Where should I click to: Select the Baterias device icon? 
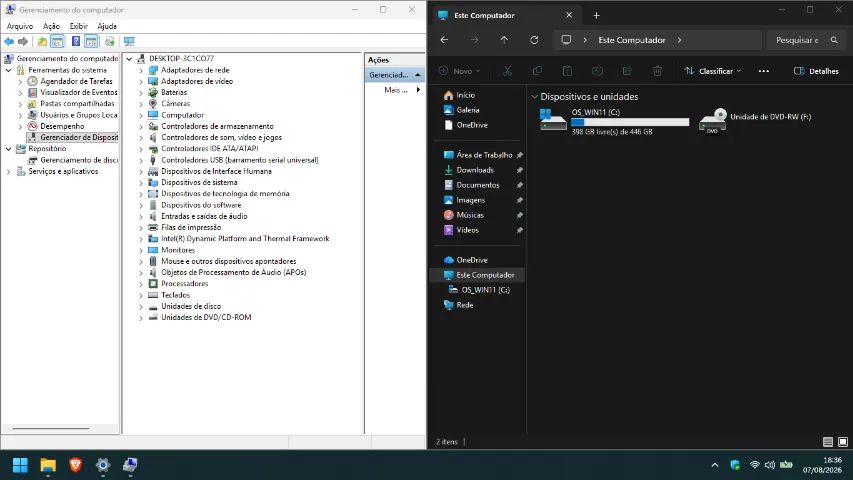[153, 93]
